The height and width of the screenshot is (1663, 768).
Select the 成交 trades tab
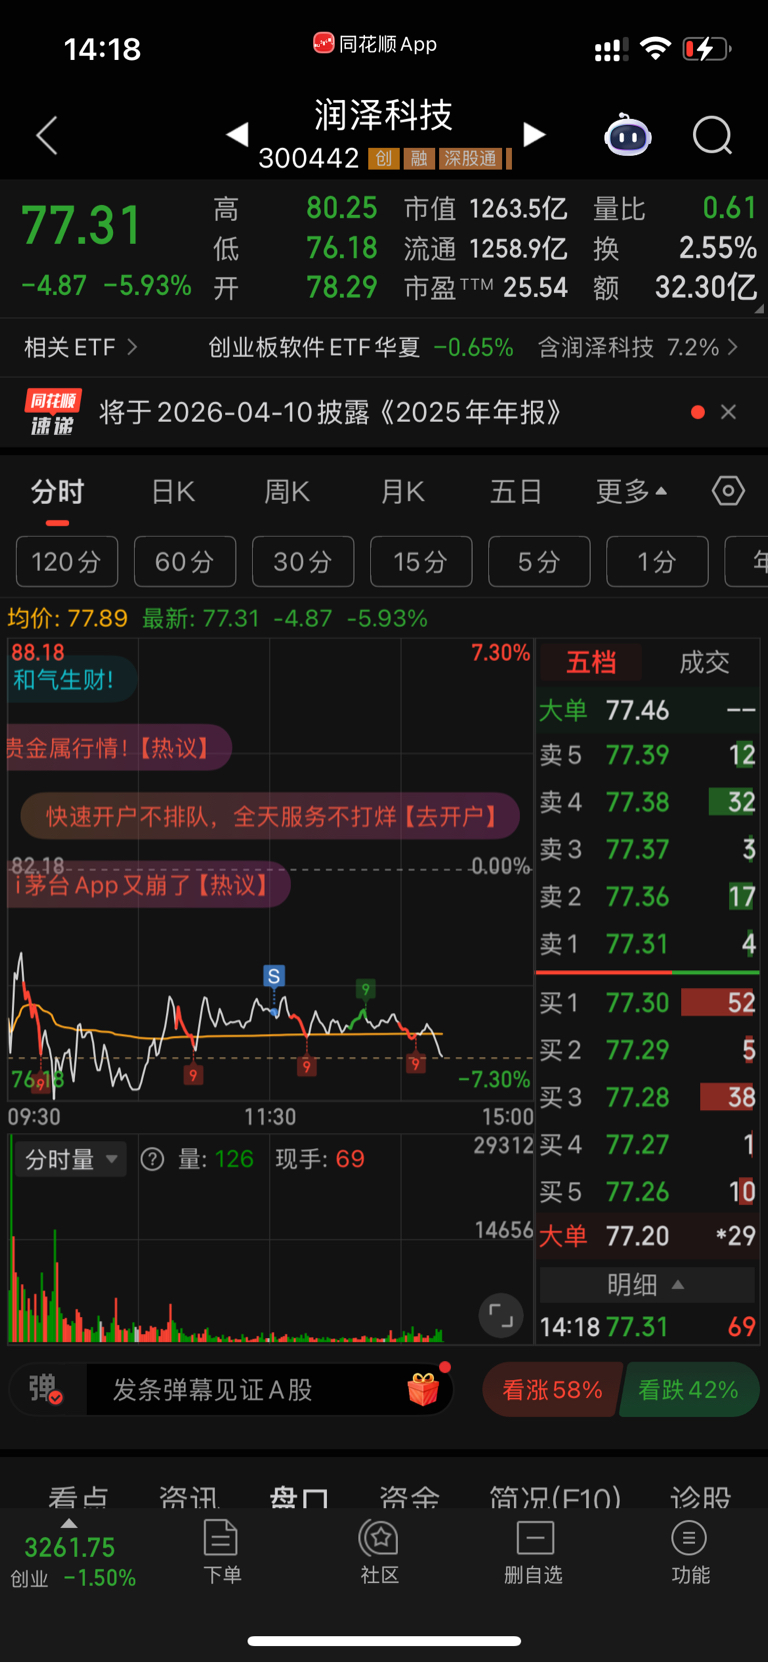pyautogui.click(x=704, y=662)
